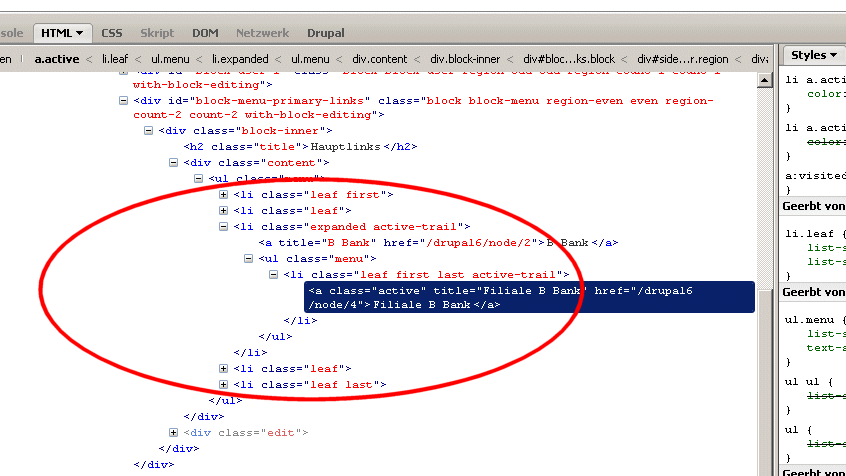Image resolution: width=846 pixels, height=476 pixels.
Task: Expand the li "leaf first" node
Action: (224, 195)
